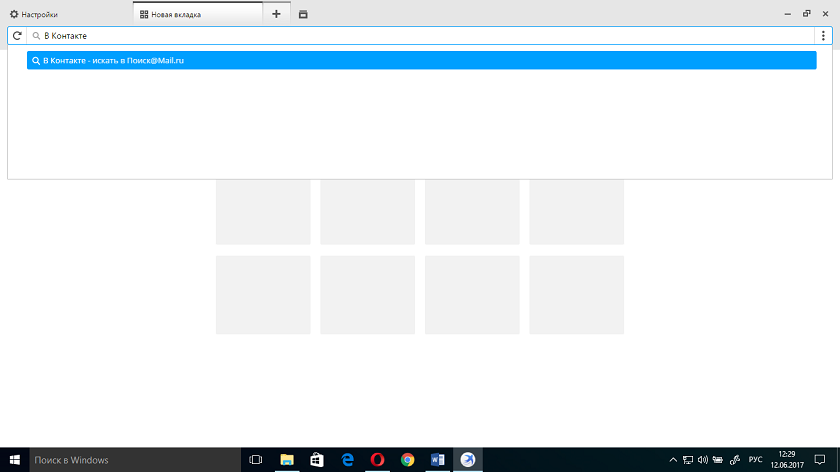The height and width of the screenshot is (472, 840).
Task: Click the Поиск в Windows search box
Action: point(135,460)
